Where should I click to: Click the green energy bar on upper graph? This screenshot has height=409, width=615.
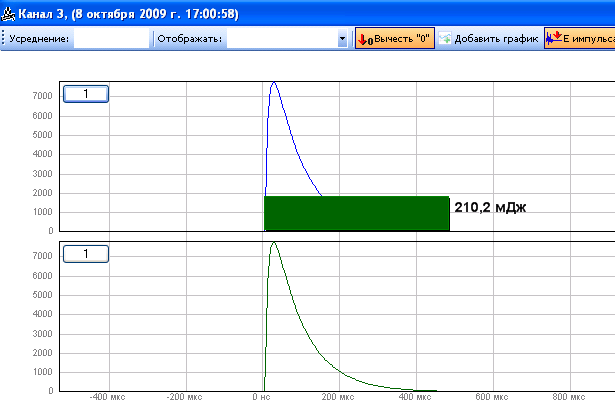click(357, 213)
